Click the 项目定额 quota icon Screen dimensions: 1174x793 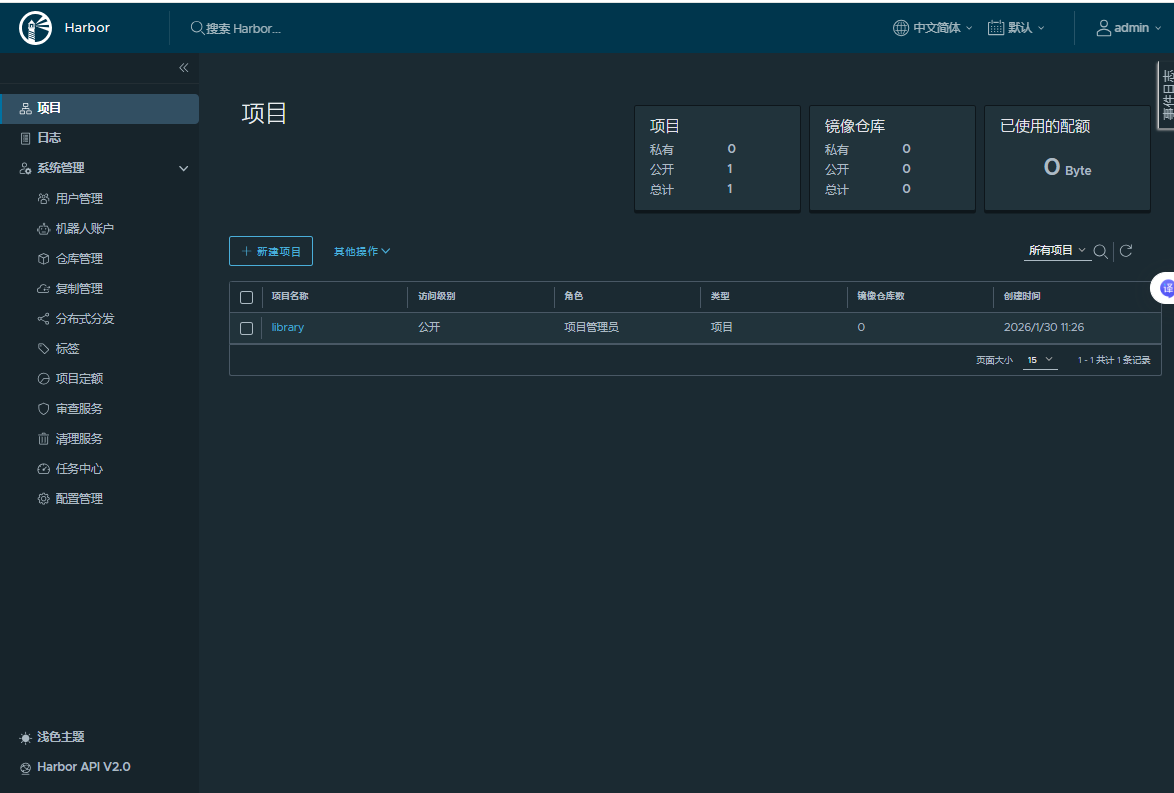(x=43, y=379)
